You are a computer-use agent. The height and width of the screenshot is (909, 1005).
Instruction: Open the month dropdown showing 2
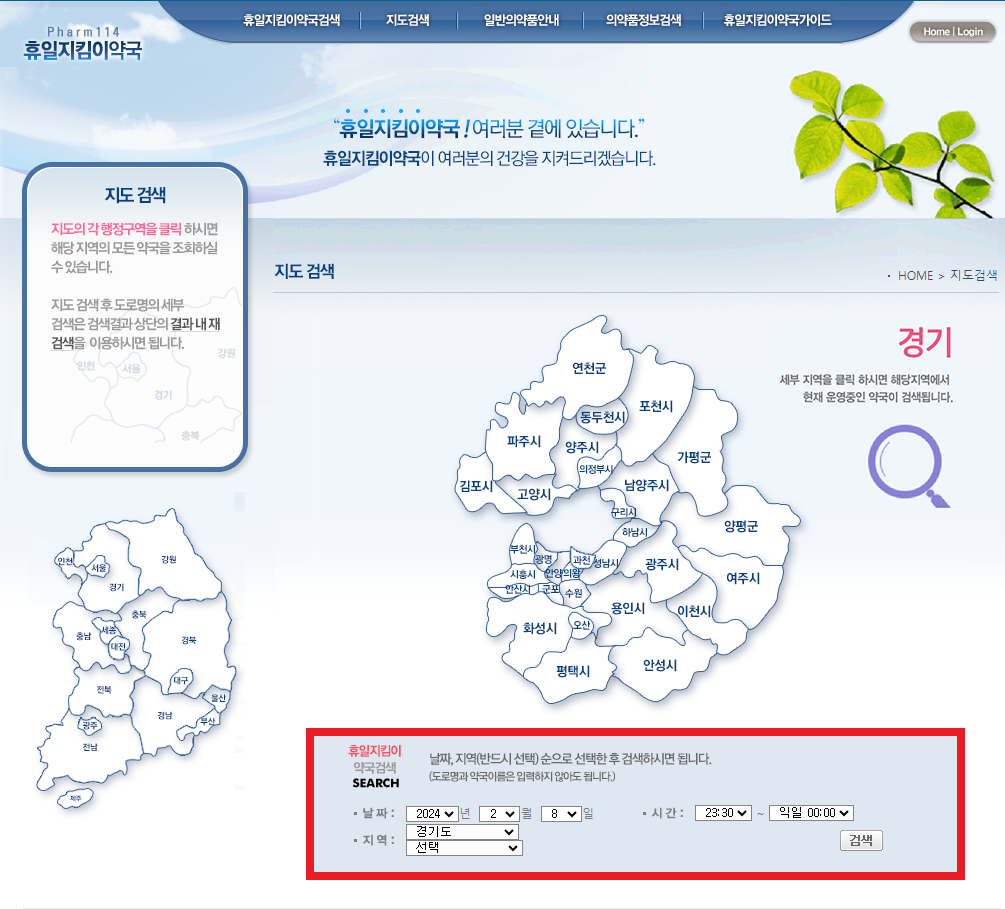point(499,813)
